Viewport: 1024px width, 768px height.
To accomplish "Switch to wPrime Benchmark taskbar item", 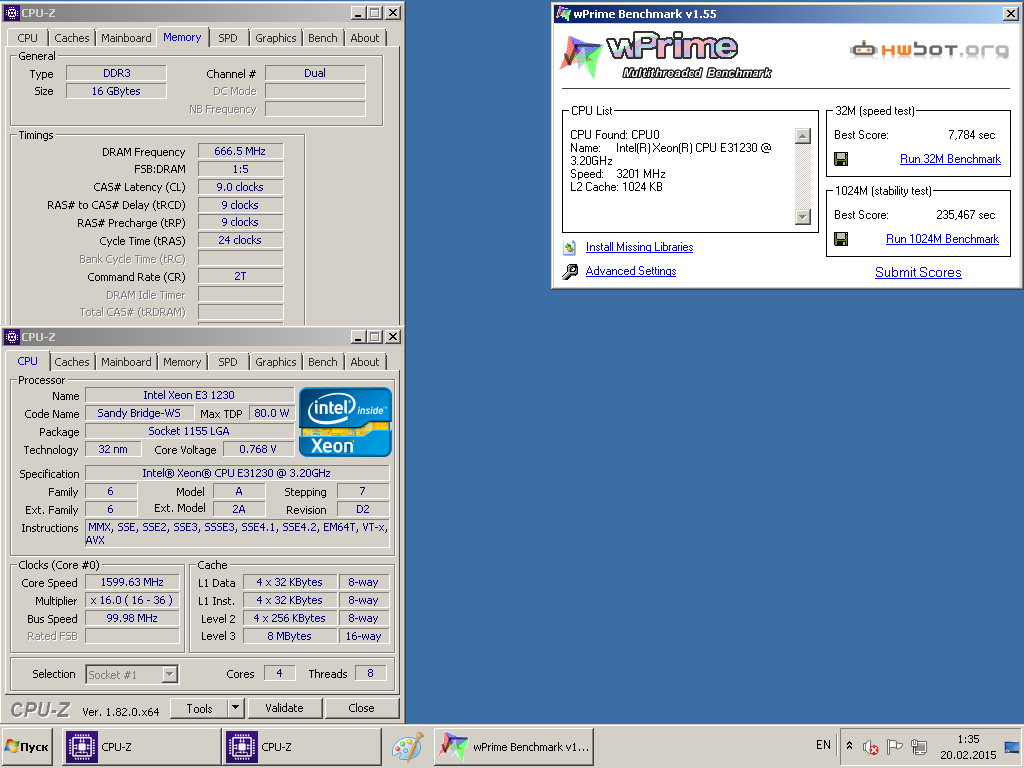I will (x=514, y=746).
